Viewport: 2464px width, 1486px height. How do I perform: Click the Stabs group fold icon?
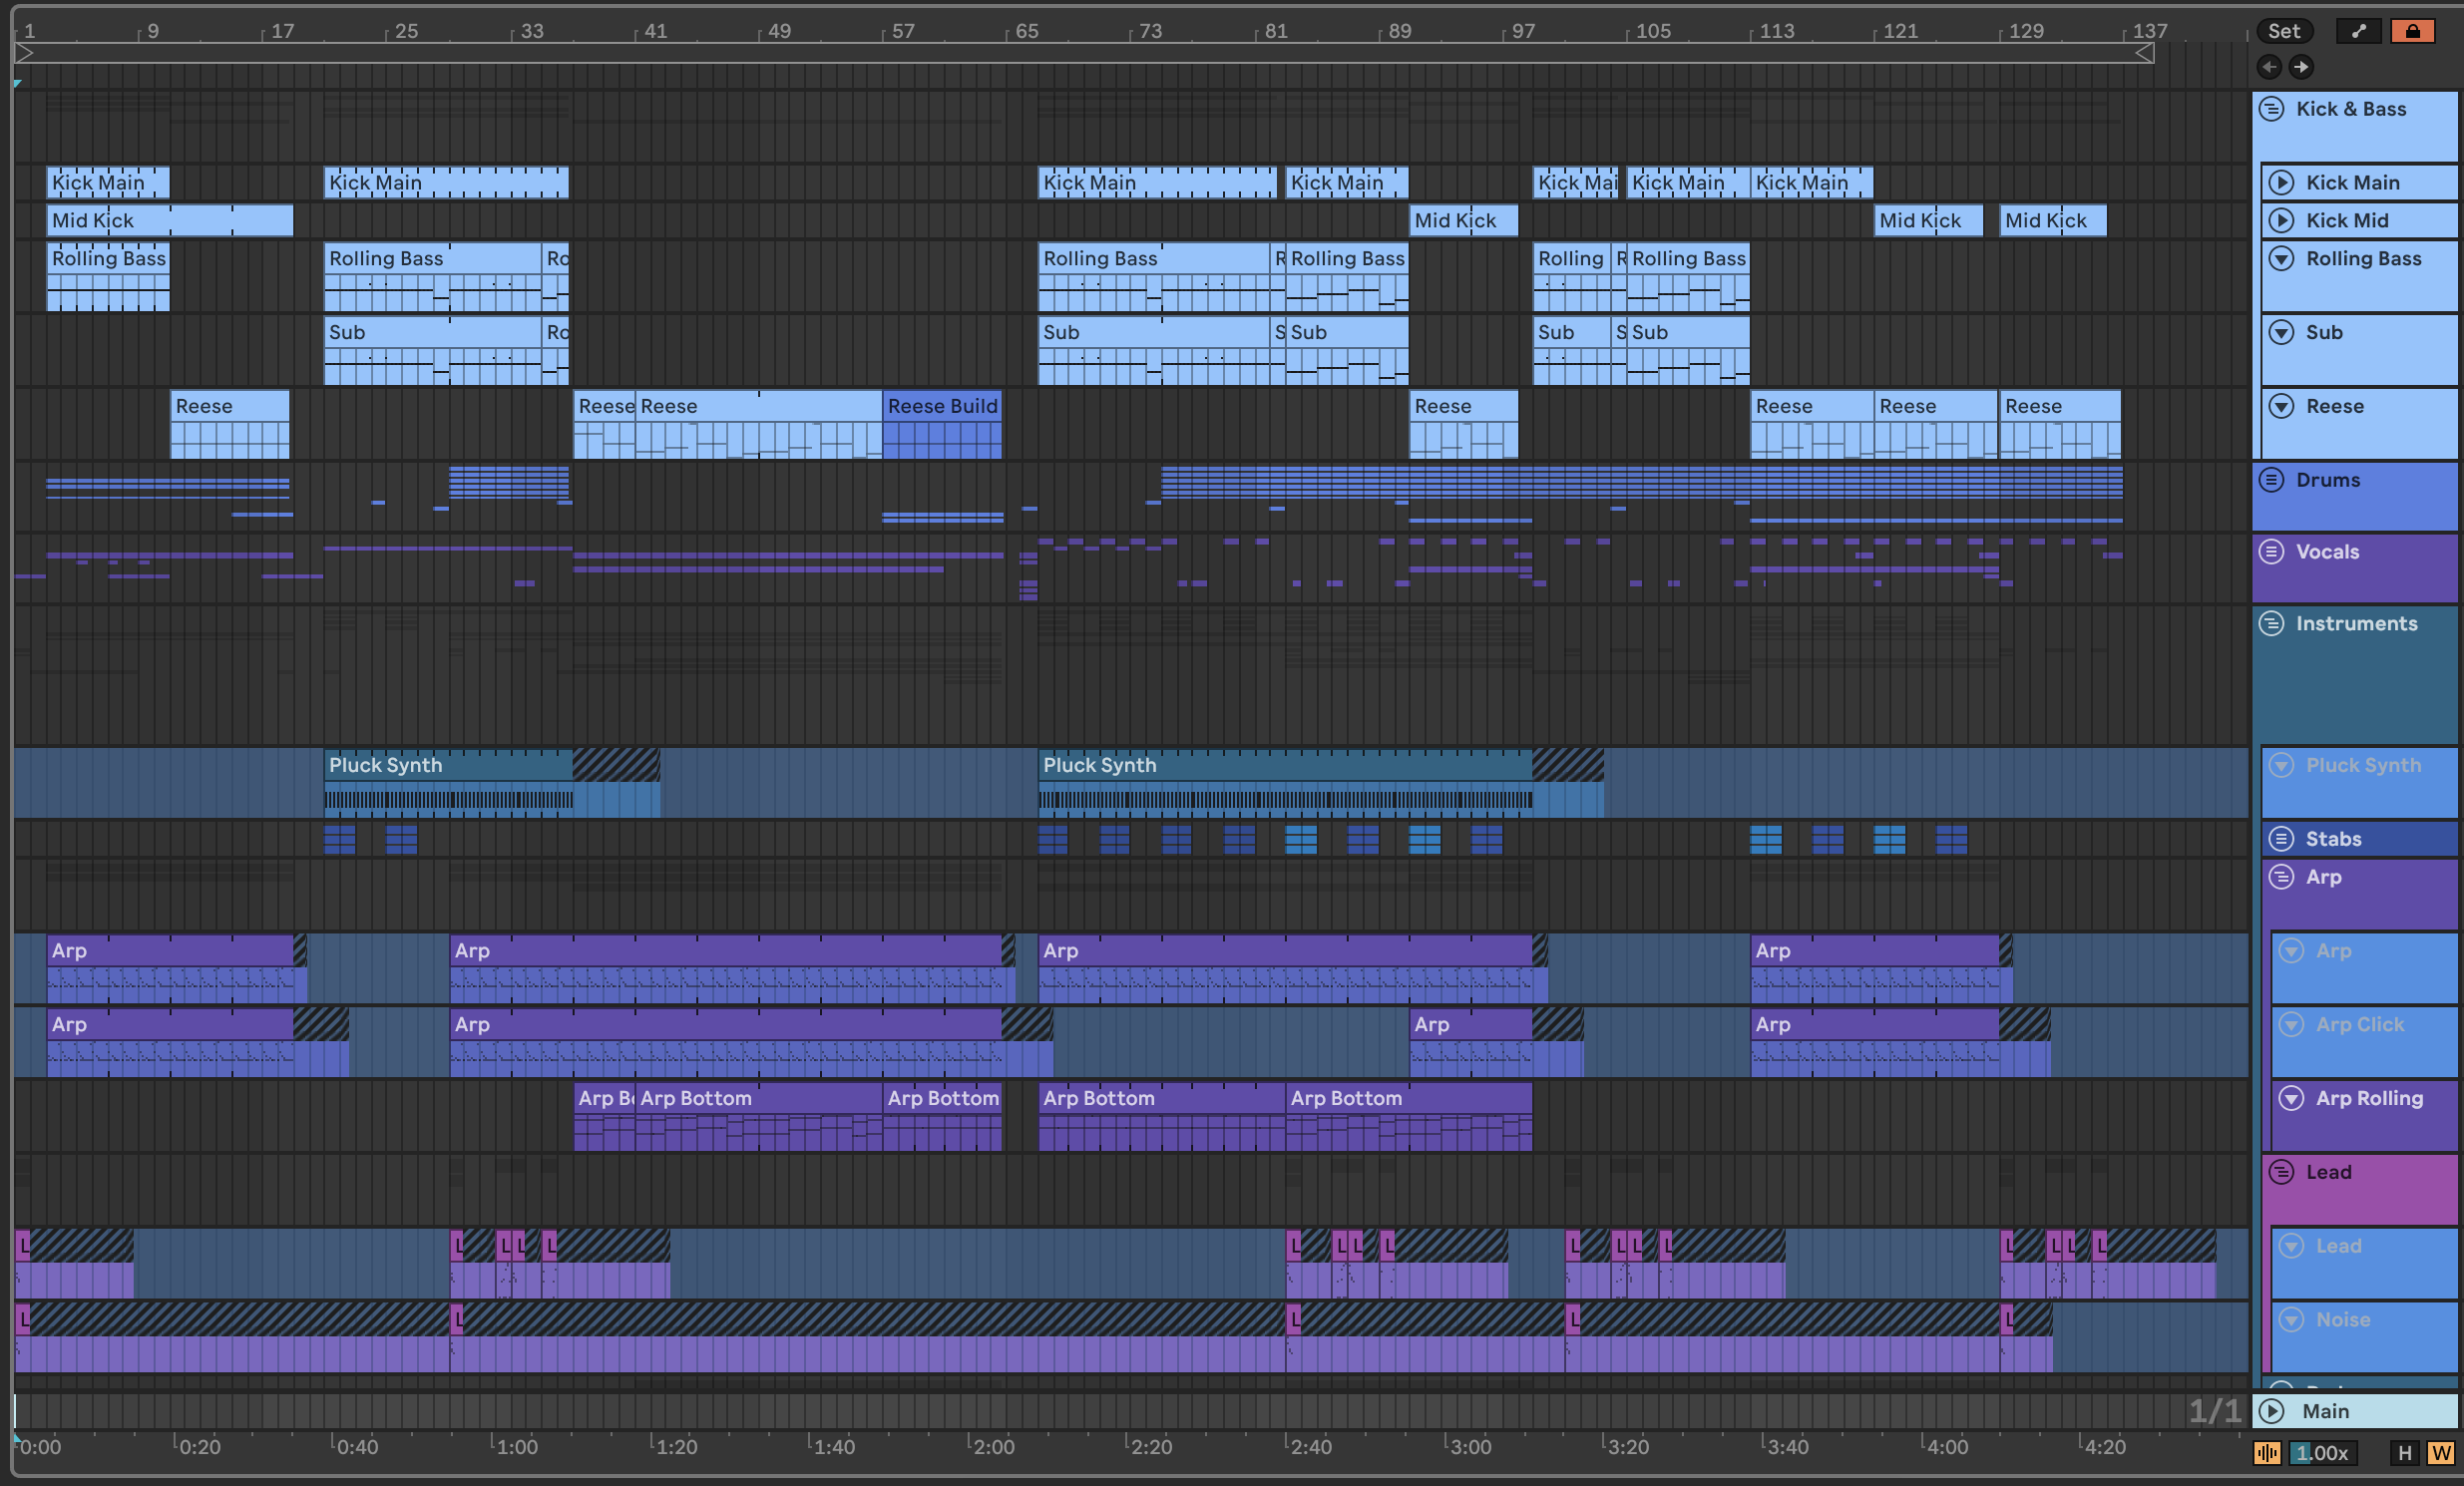pos(2281,839)
